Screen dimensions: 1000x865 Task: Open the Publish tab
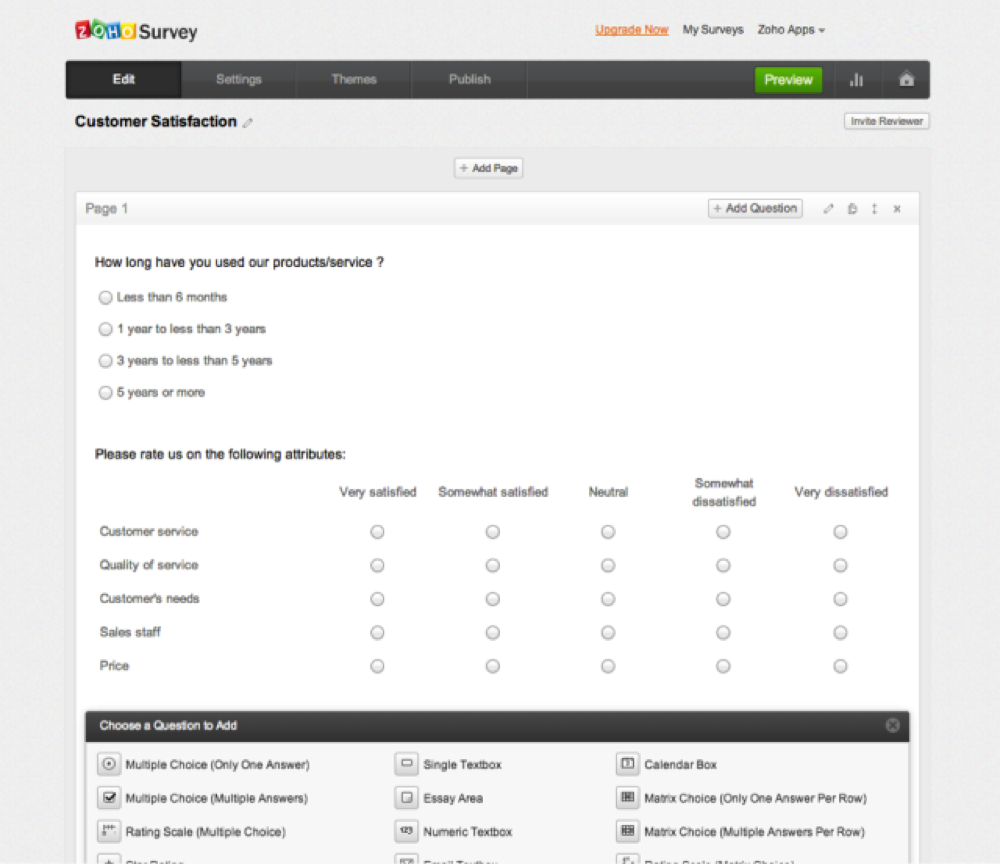(469, 80)
